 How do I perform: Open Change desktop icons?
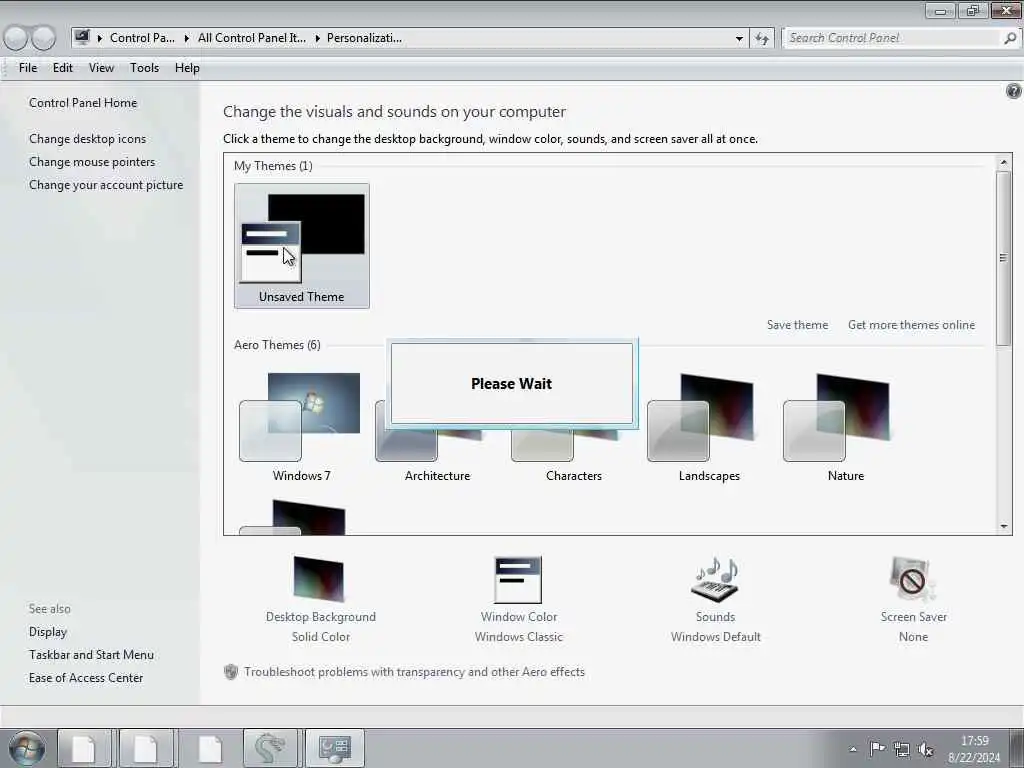(88, 138)
